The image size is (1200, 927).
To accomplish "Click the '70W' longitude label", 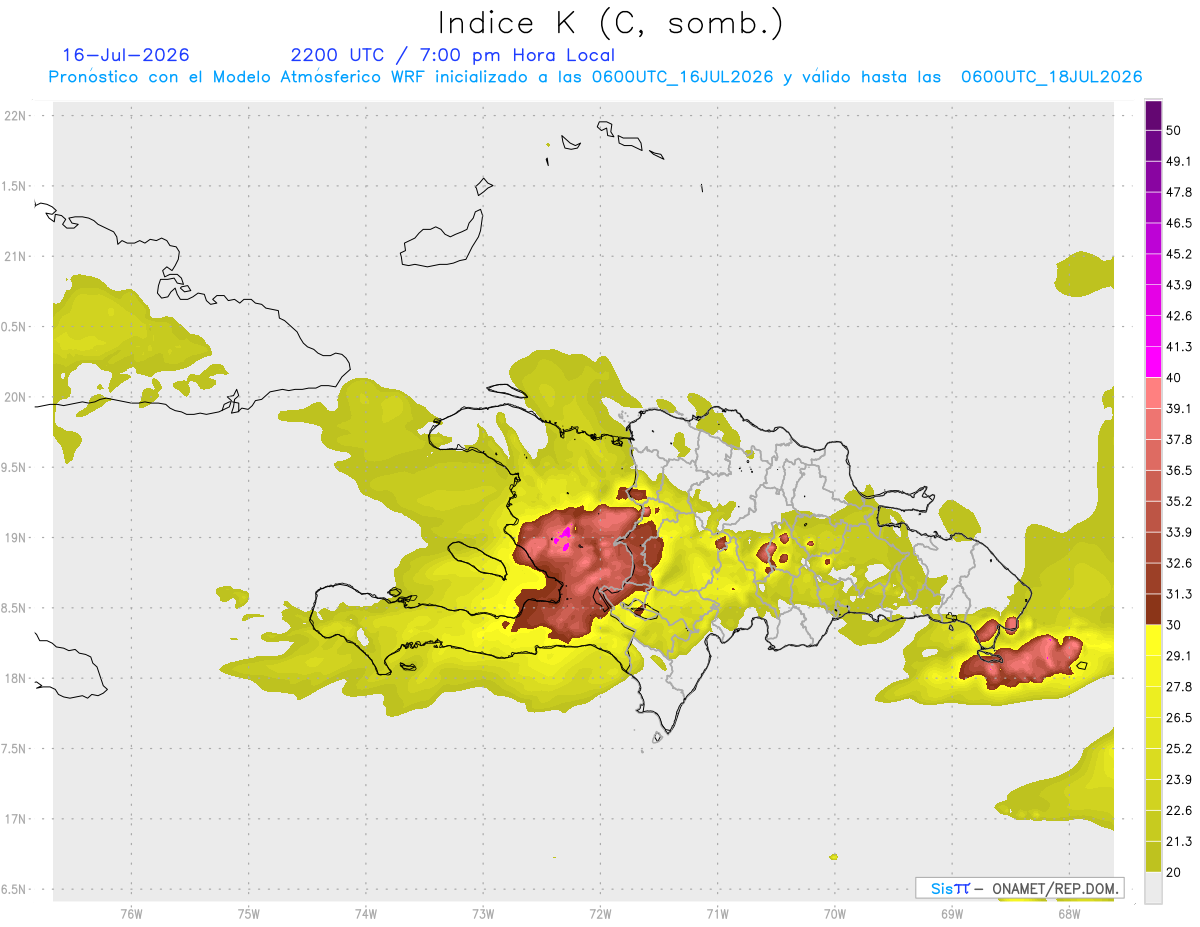I will [x=835, y=914].
